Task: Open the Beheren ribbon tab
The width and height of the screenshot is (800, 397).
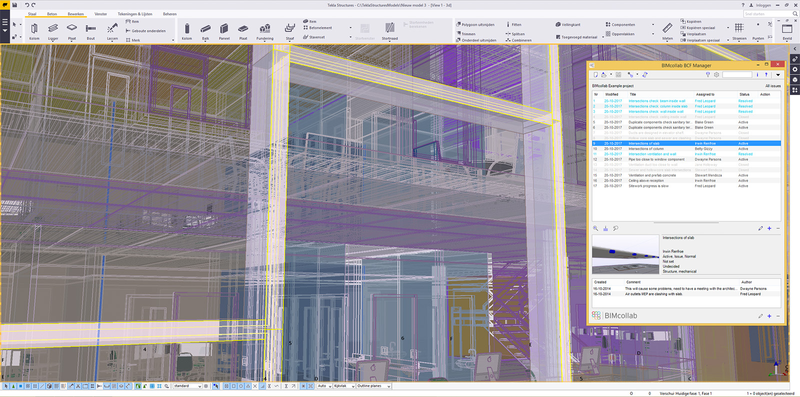Action: click(169, 14)
